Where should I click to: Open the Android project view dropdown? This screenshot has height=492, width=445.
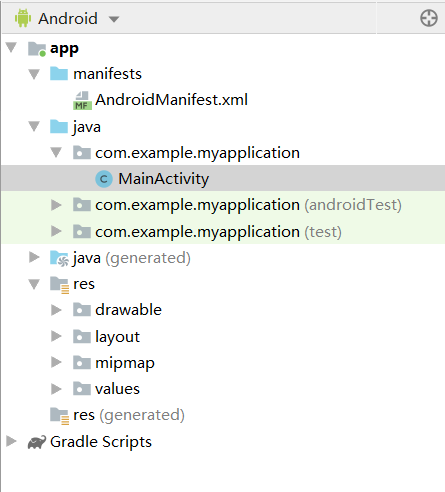point(114,19)
